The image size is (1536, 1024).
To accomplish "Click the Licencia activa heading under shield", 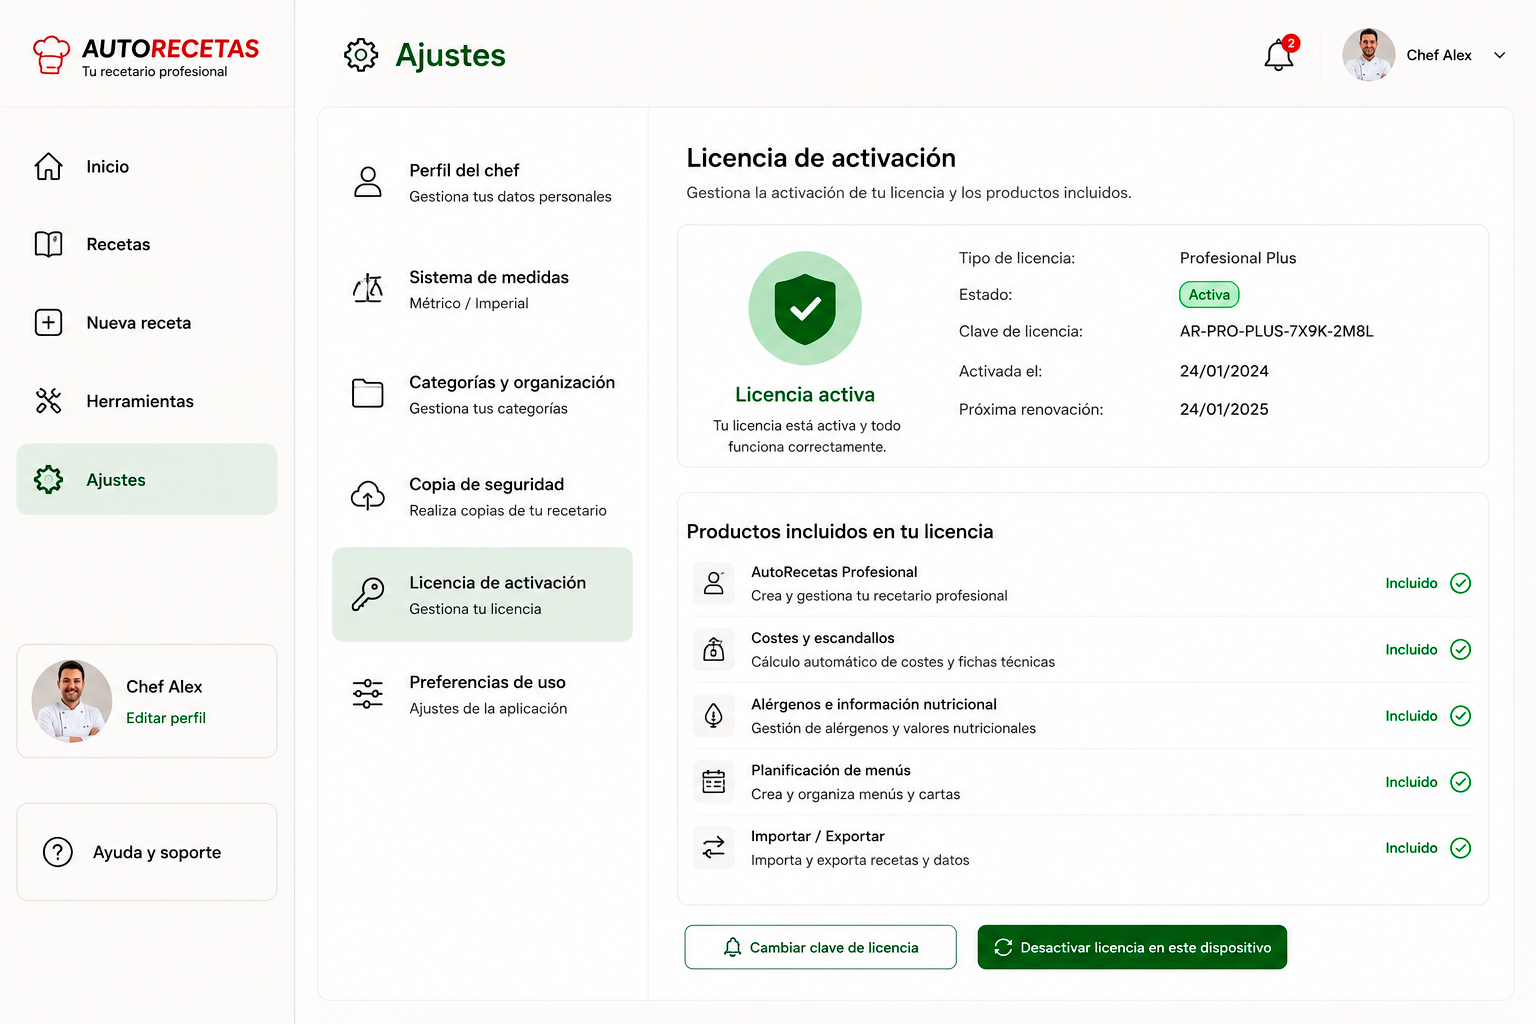I will click(805, 395).
